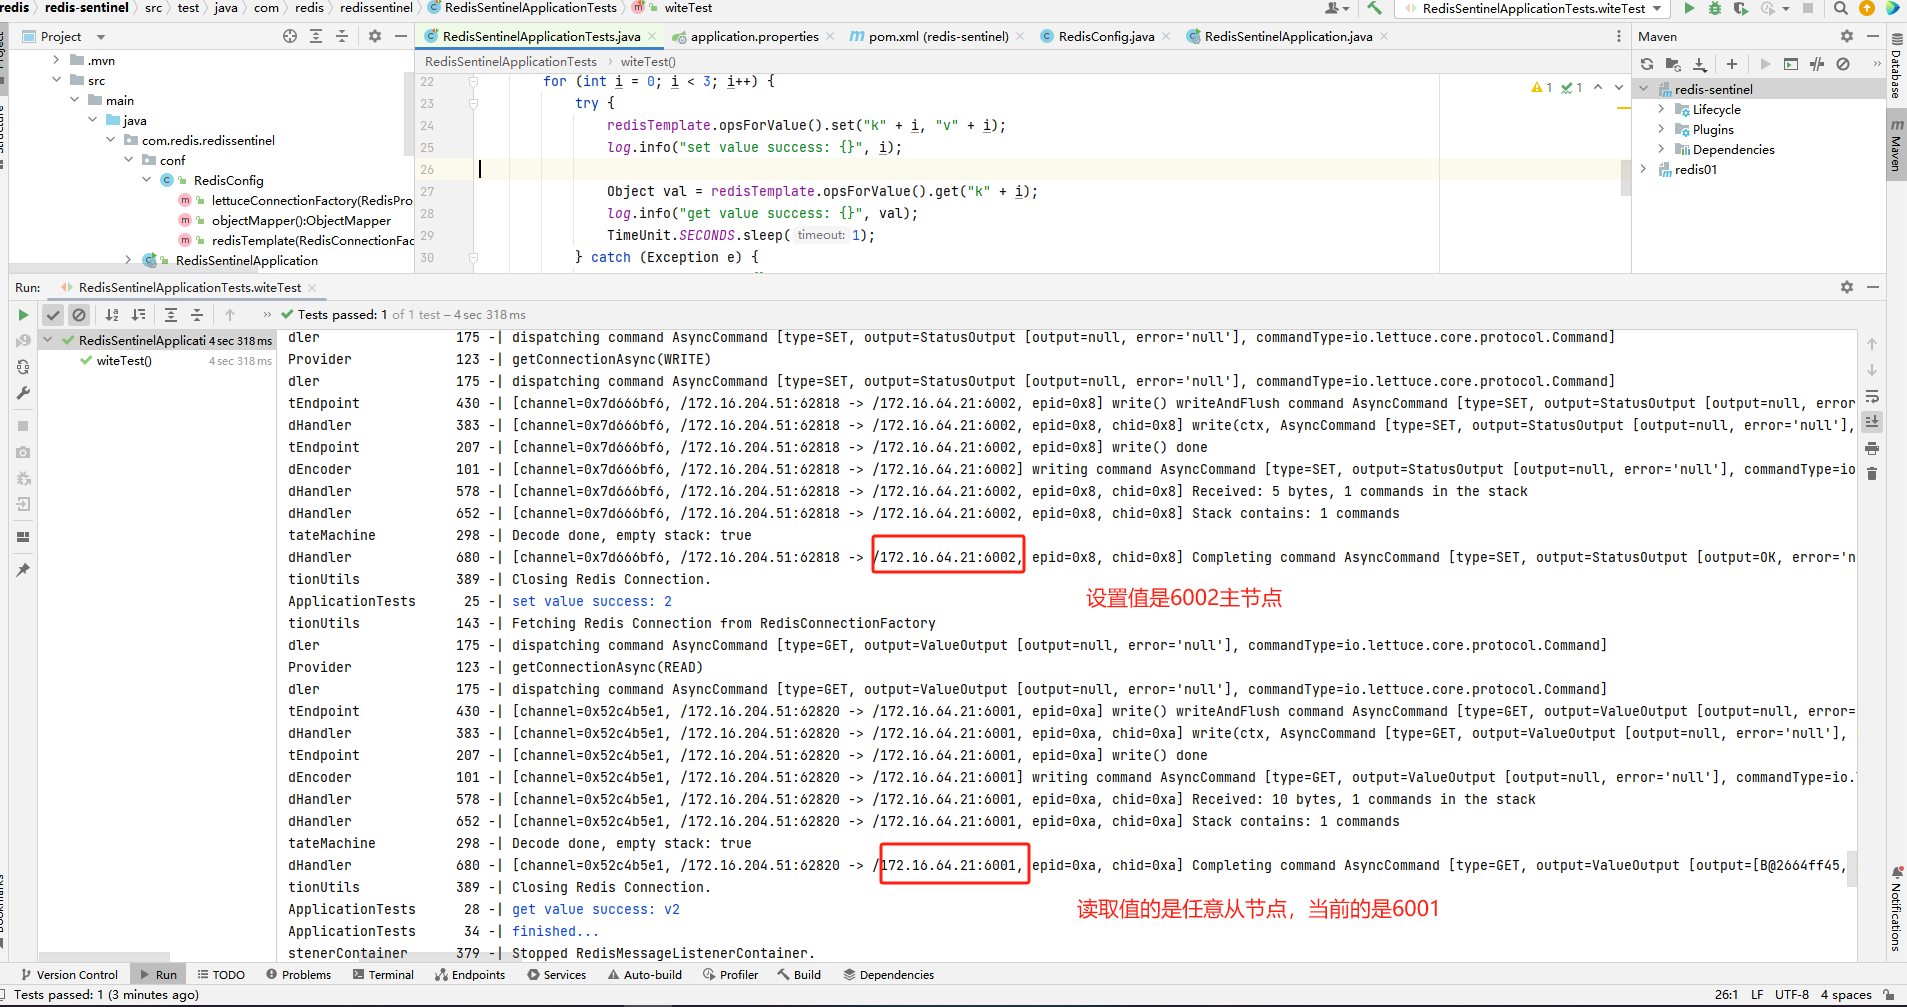
Task: Expand Lifecycle in the Maven panel
Action: tap(1661, 109)
